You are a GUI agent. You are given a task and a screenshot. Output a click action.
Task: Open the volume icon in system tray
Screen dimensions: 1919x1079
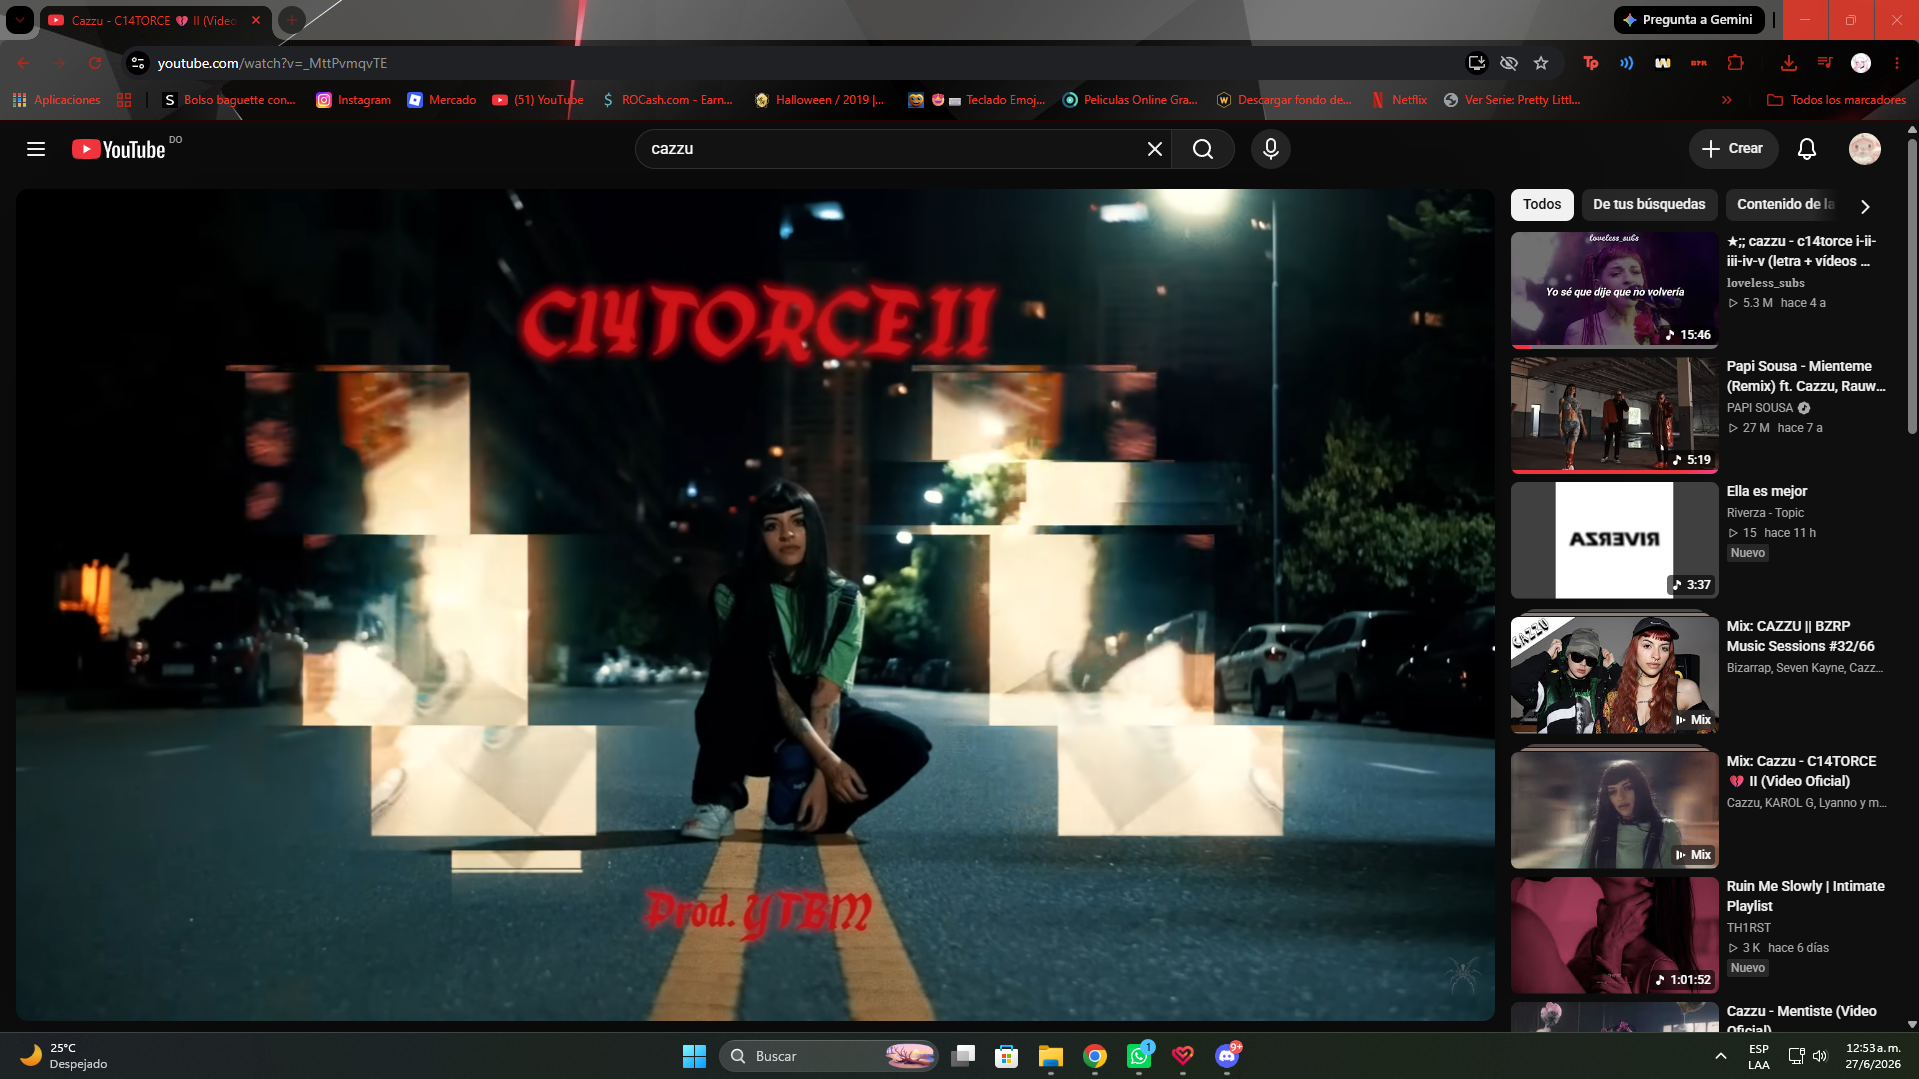pos(1820,1056)
